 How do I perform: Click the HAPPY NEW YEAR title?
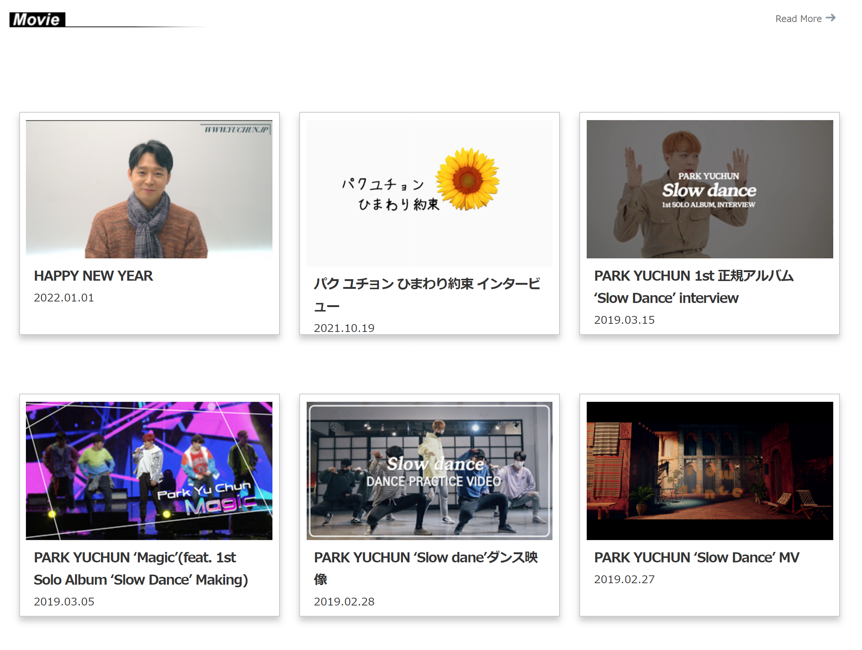[x=93, y=276]
